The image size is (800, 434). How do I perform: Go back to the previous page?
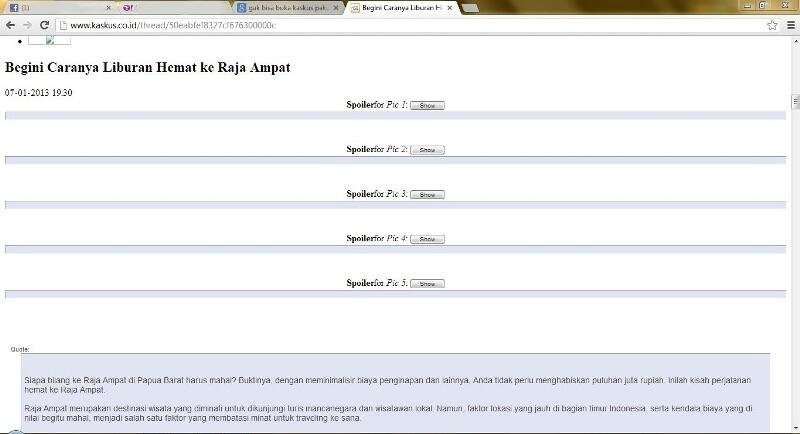[x=10, y=25]
